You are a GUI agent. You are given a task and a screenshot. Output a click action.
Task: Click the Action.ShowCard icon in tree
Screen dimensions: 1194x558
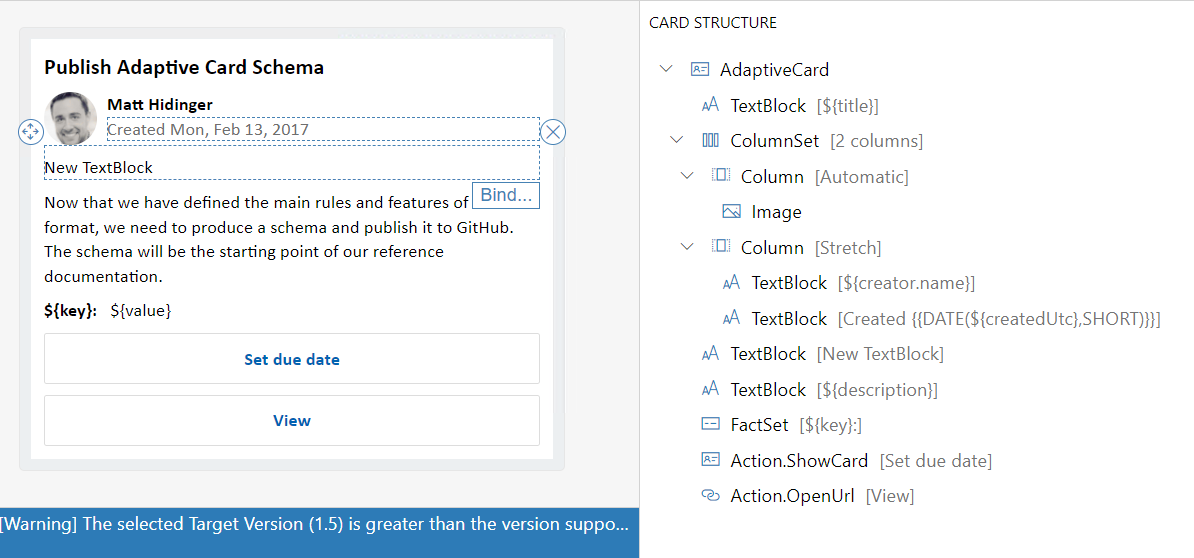pyautogui.click(x=710, y=460)
